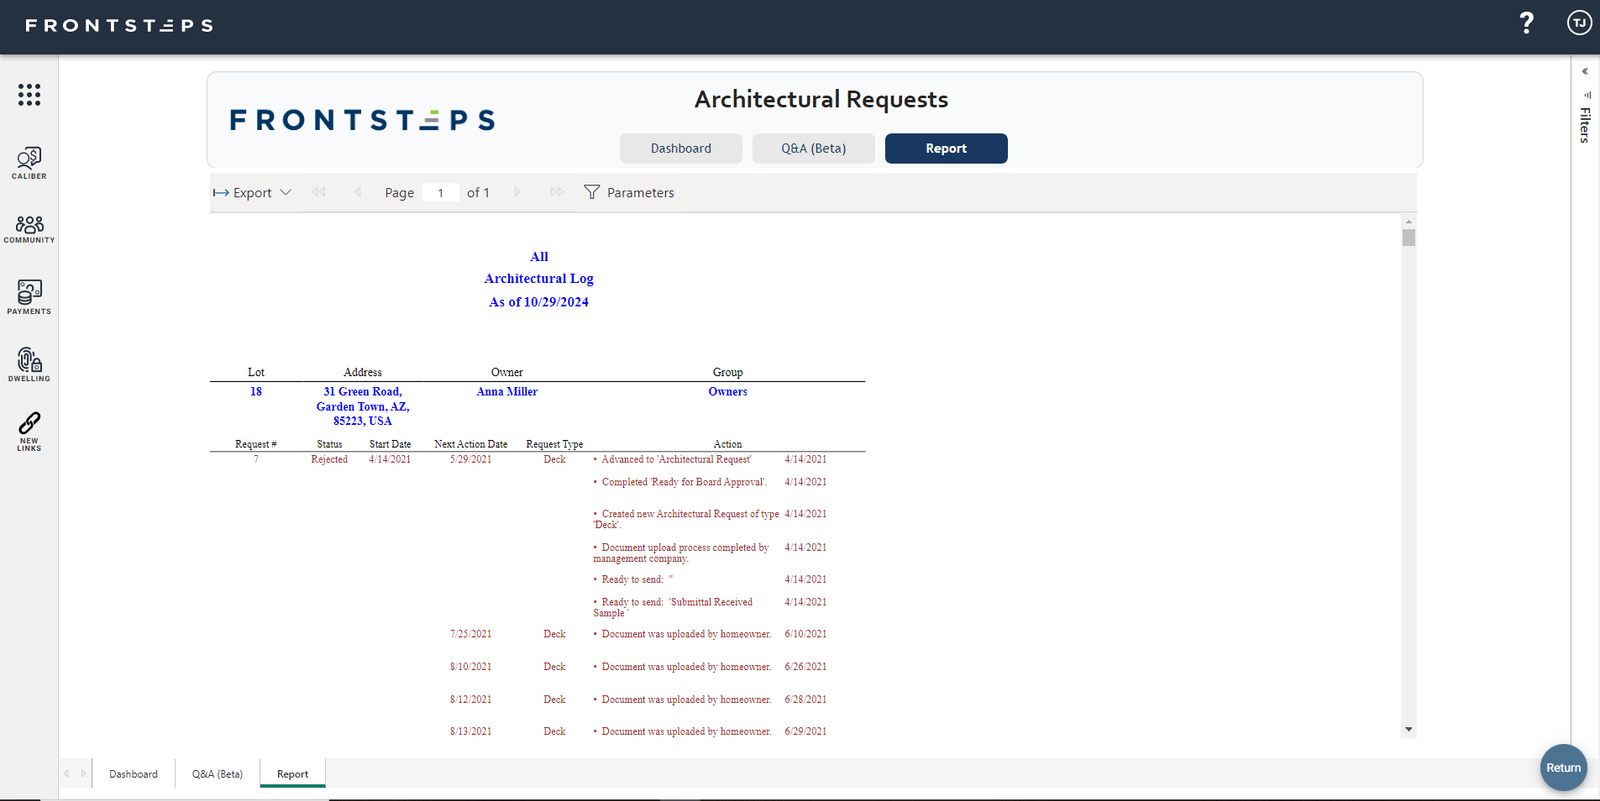Go to next report page icon
1600x801 pixels.
517,192
